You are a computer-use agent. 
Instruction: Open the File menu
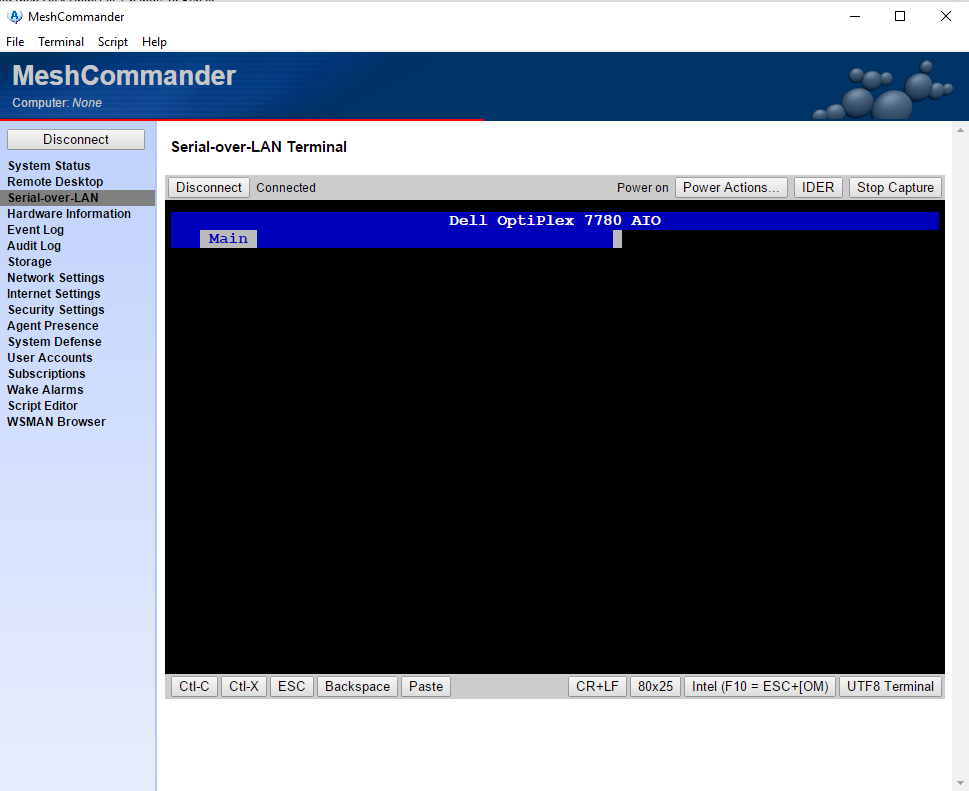tap(15, 42)
